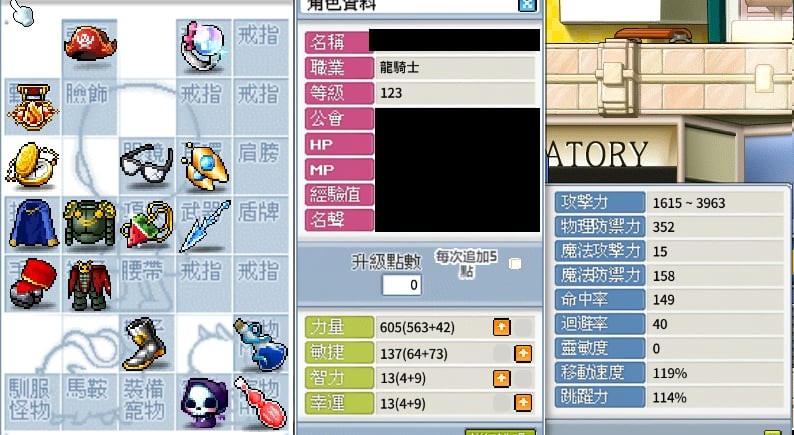Viewport: 794px width, 435px height.
Task: Select the green armor top icon
Action: [x=90, y=223]
